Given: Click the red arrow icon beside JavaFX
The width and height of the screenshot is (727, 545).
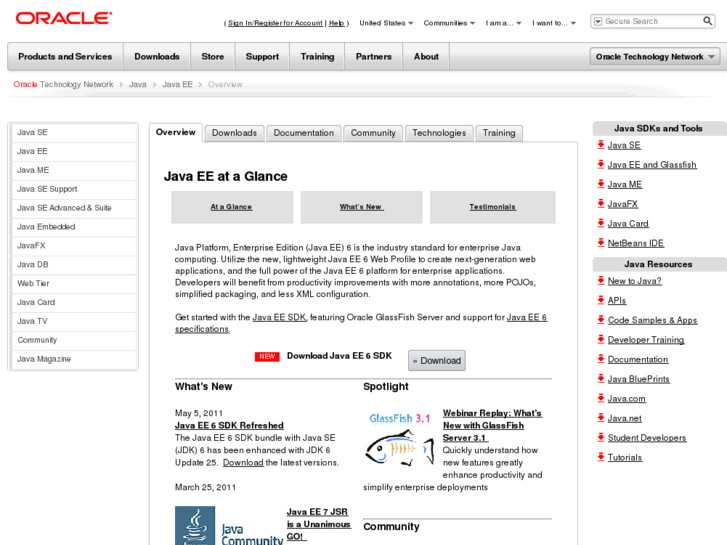Looking at the screenshot, I should (x=601, y=204).
